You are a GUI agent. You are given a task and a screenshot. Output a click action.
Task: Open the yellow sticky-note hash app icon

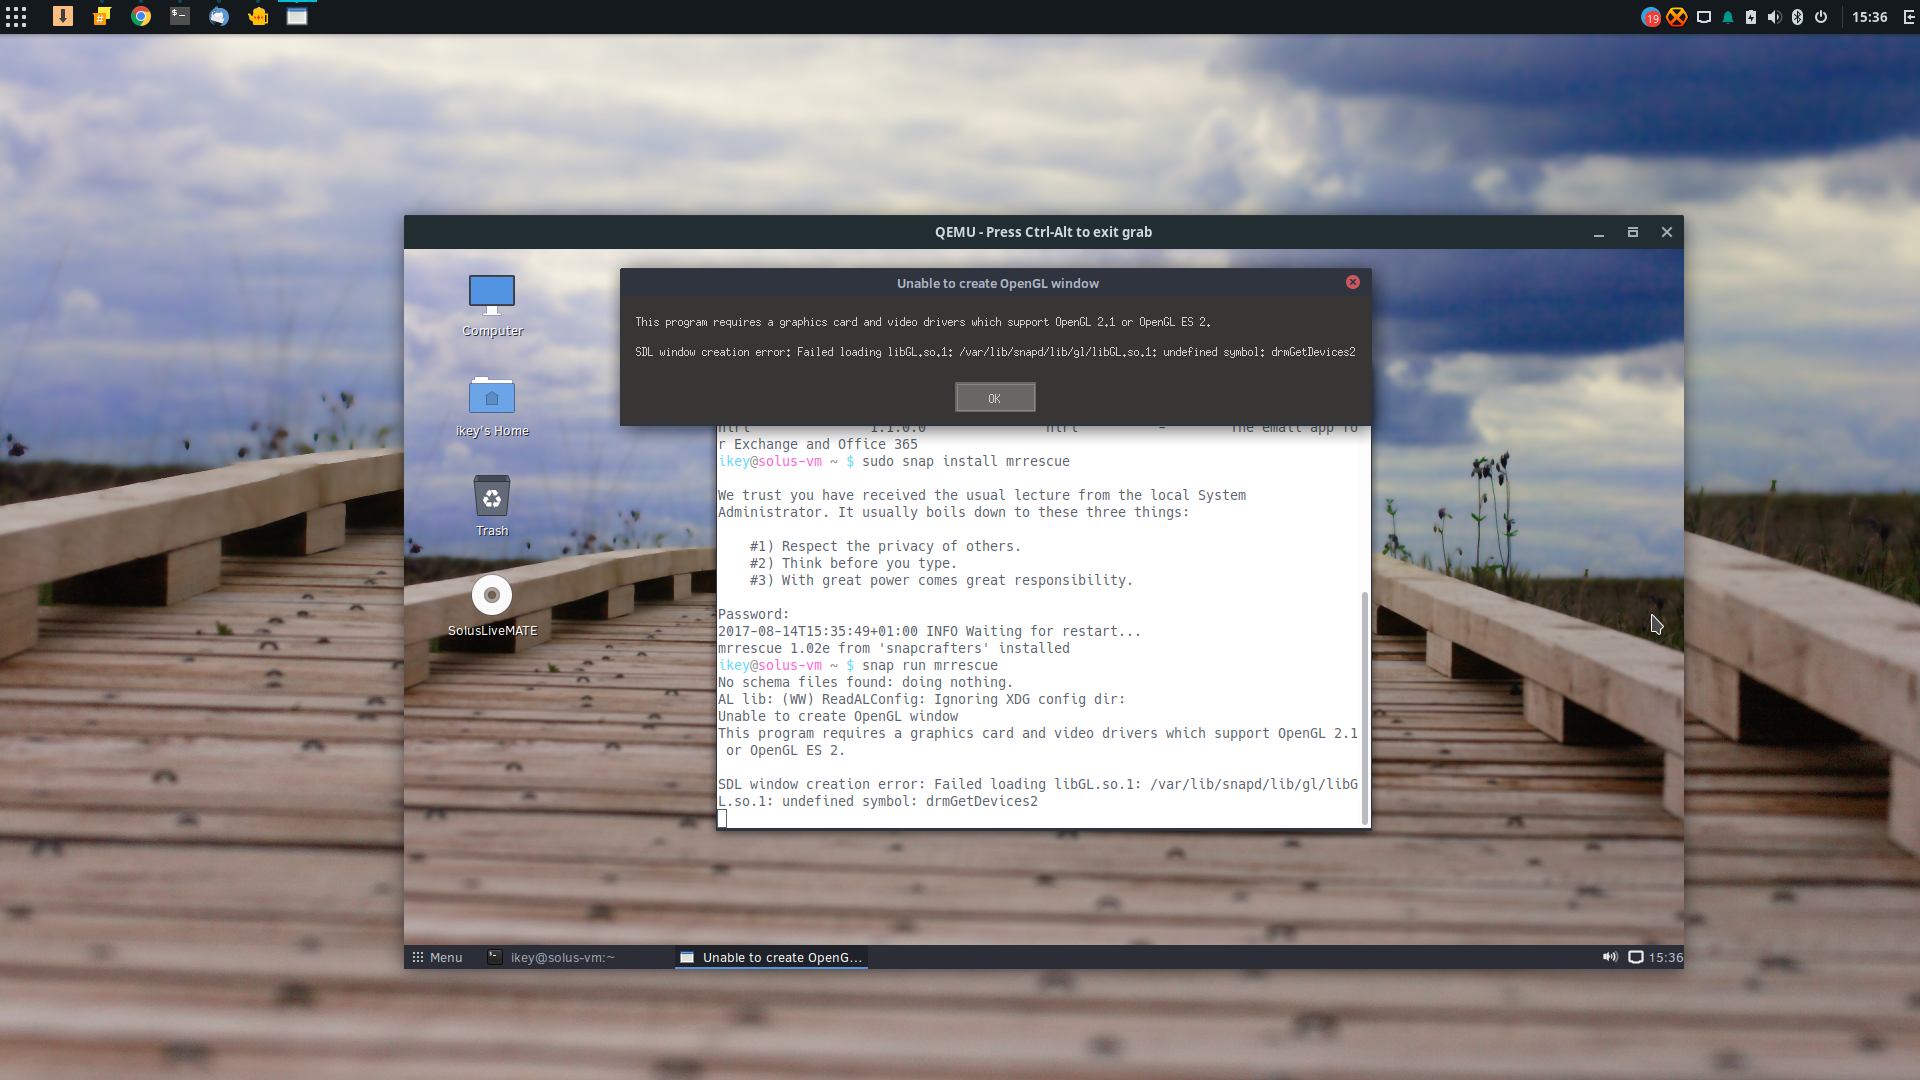pyautogui.click(x=102, y=16)
